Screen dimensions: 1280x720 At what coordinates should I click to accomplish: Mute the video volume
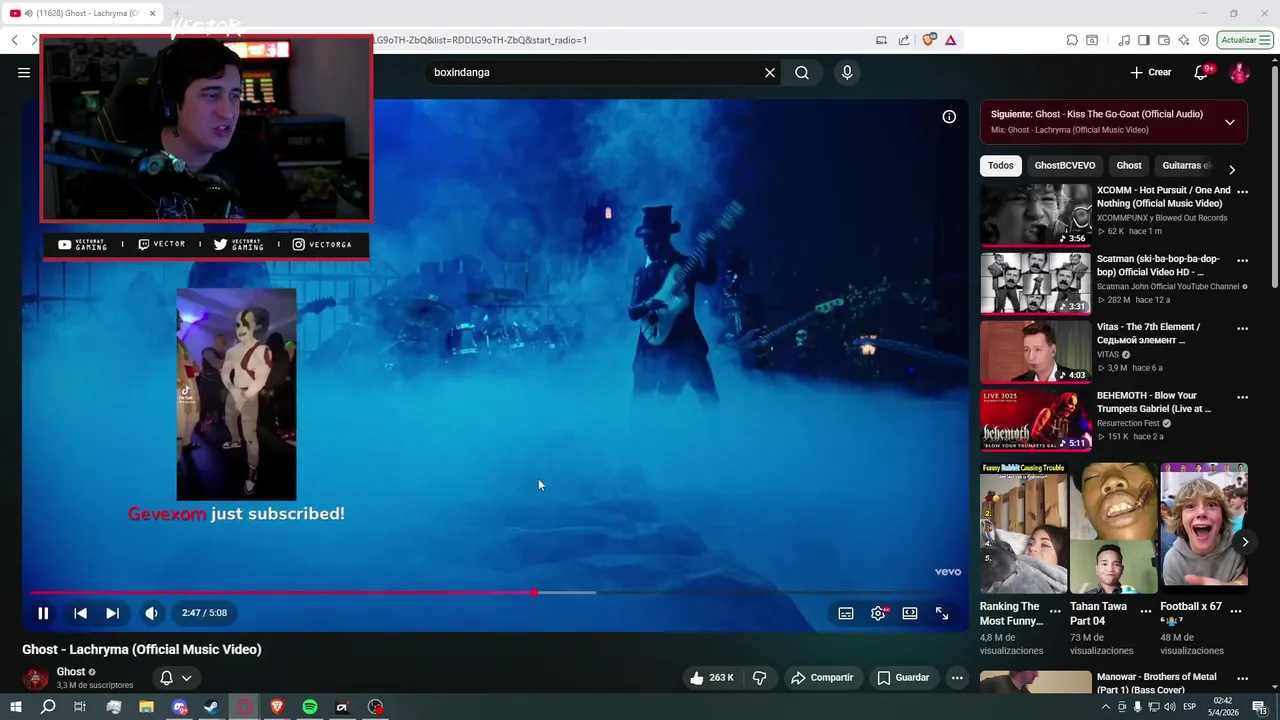pos(151,613)
